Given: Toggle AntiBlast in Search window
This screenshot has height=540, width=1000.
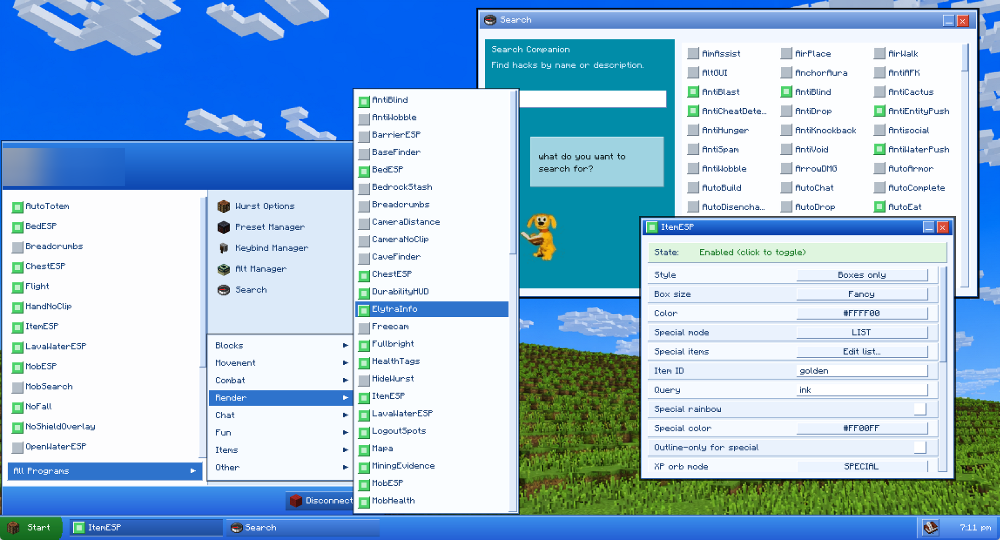Looking at the screenshot, I should [693, 92].
